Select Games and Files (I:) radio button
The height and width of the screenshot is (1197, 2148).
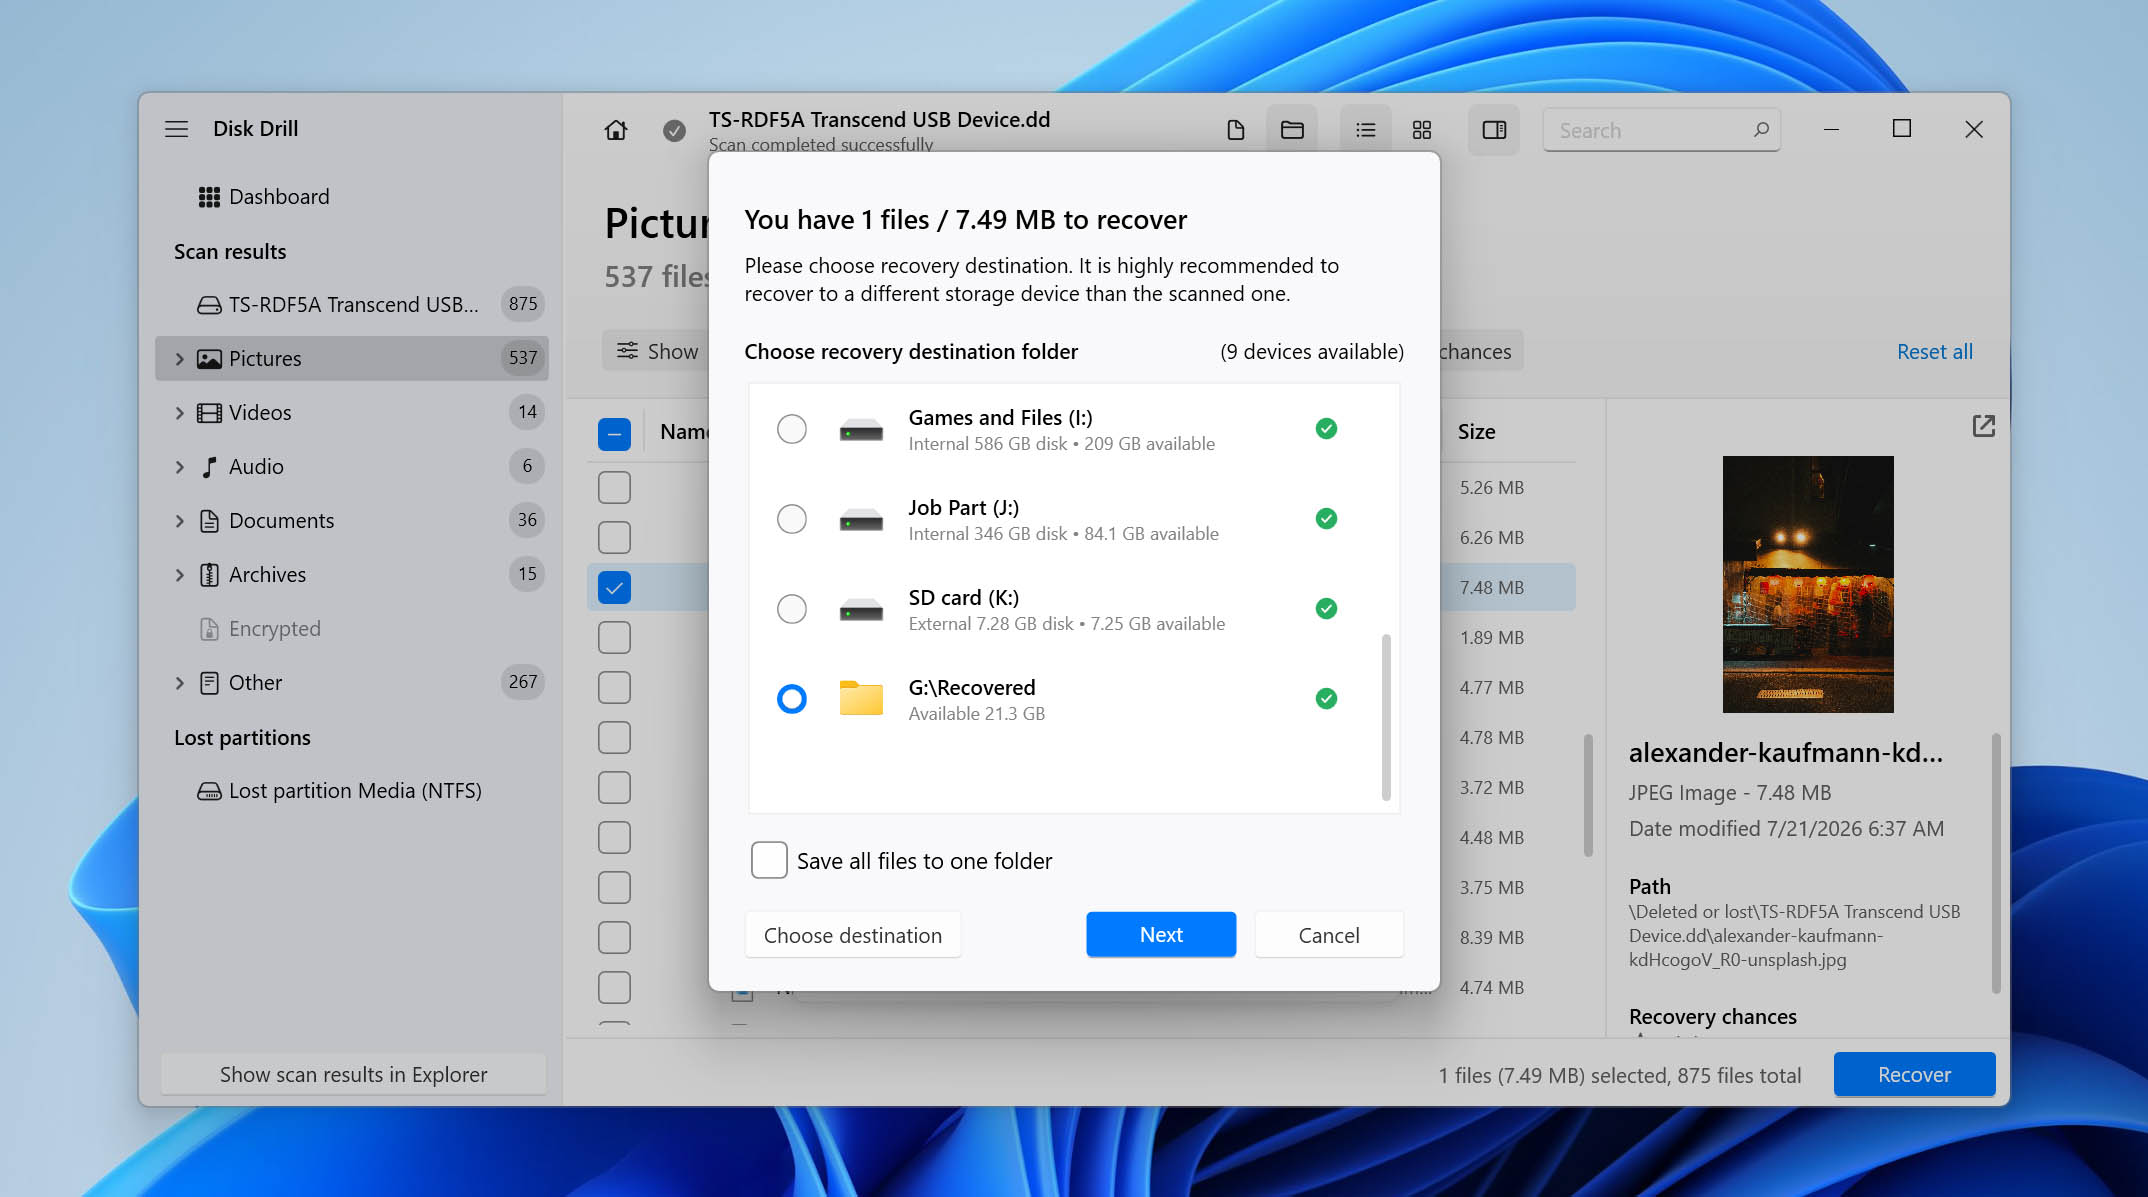[x=792, y=429]
